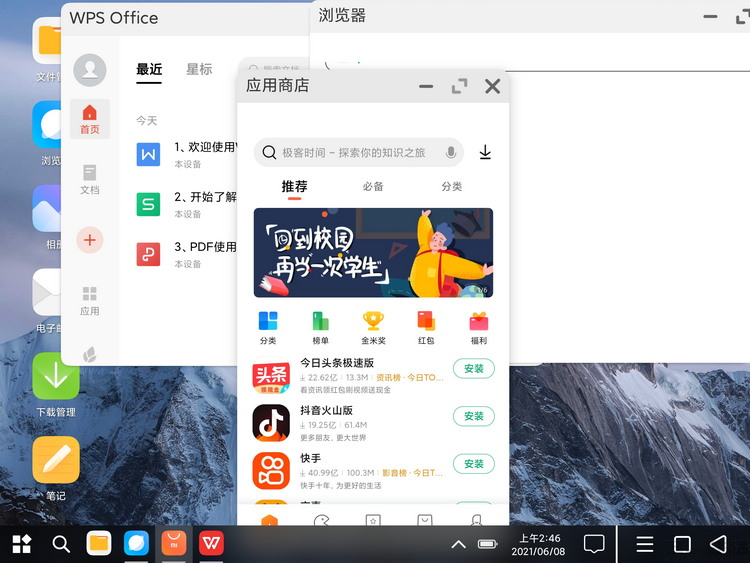
Task: Check battery icon in taskbar
Action: click(487, 544)
